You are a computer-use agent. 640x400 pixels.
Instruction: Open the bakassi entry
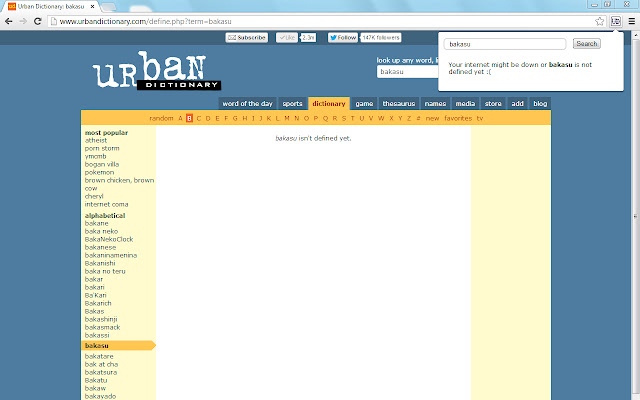97,335
